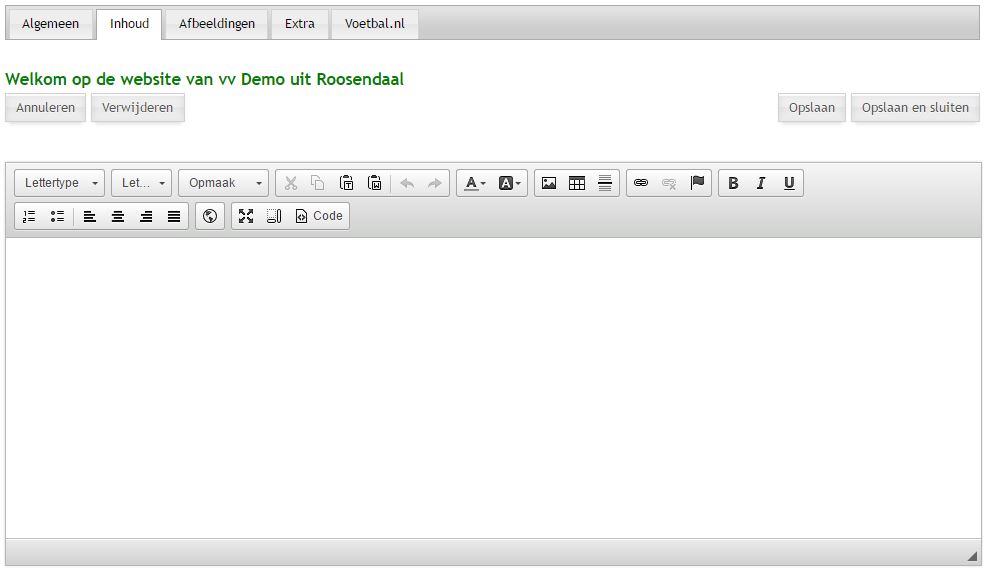The image size is (988, 573).
Task: Click the Cut scissors icon
Action: coord(290,183)
